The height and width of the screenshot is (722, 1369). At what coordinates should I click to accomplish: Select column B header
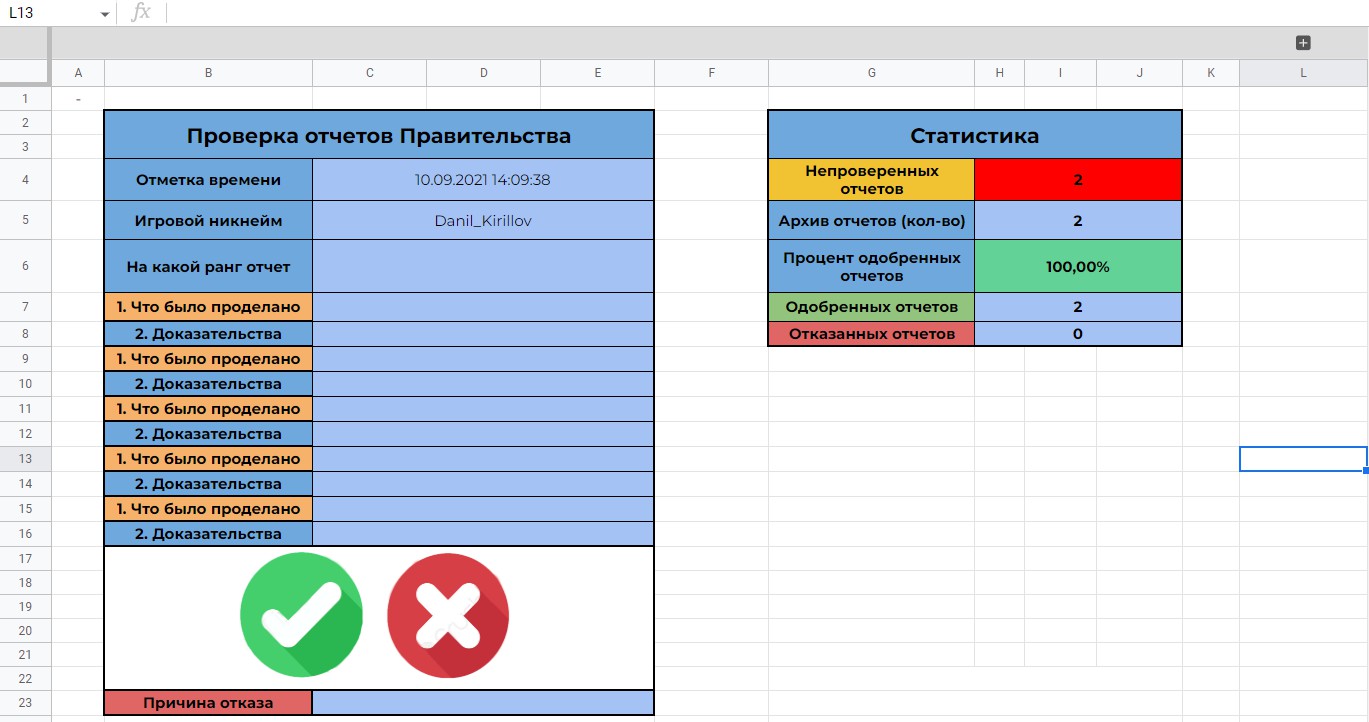coord(208,73)
